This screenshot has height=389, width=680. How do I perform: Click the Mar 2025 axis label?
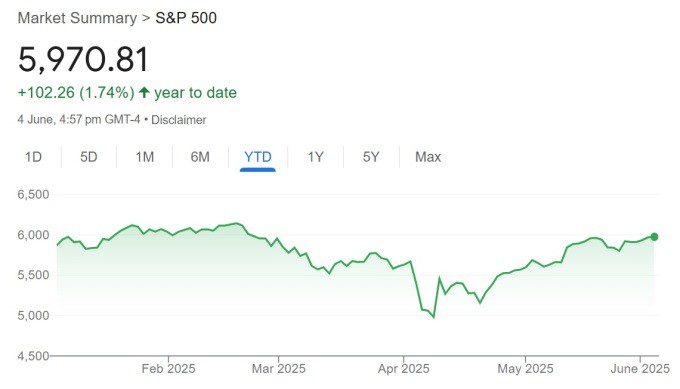coord(278,369)
